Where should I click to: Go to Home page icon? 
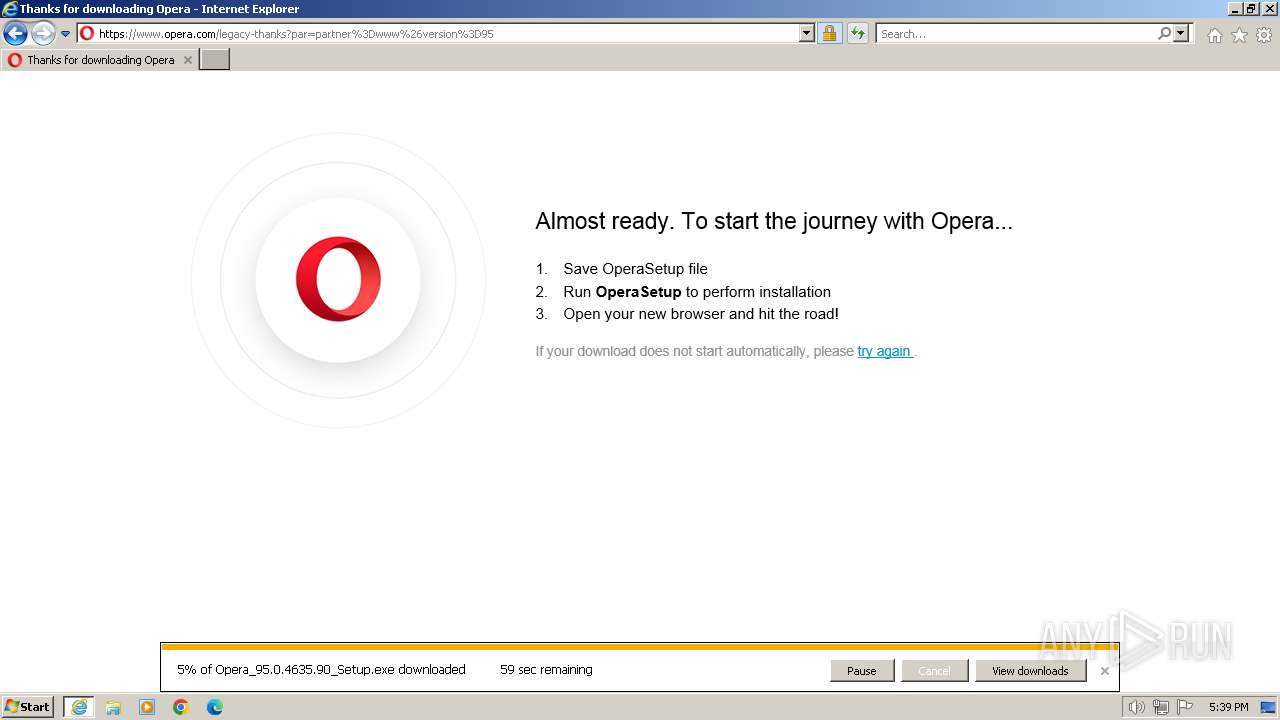(1214, 35)
